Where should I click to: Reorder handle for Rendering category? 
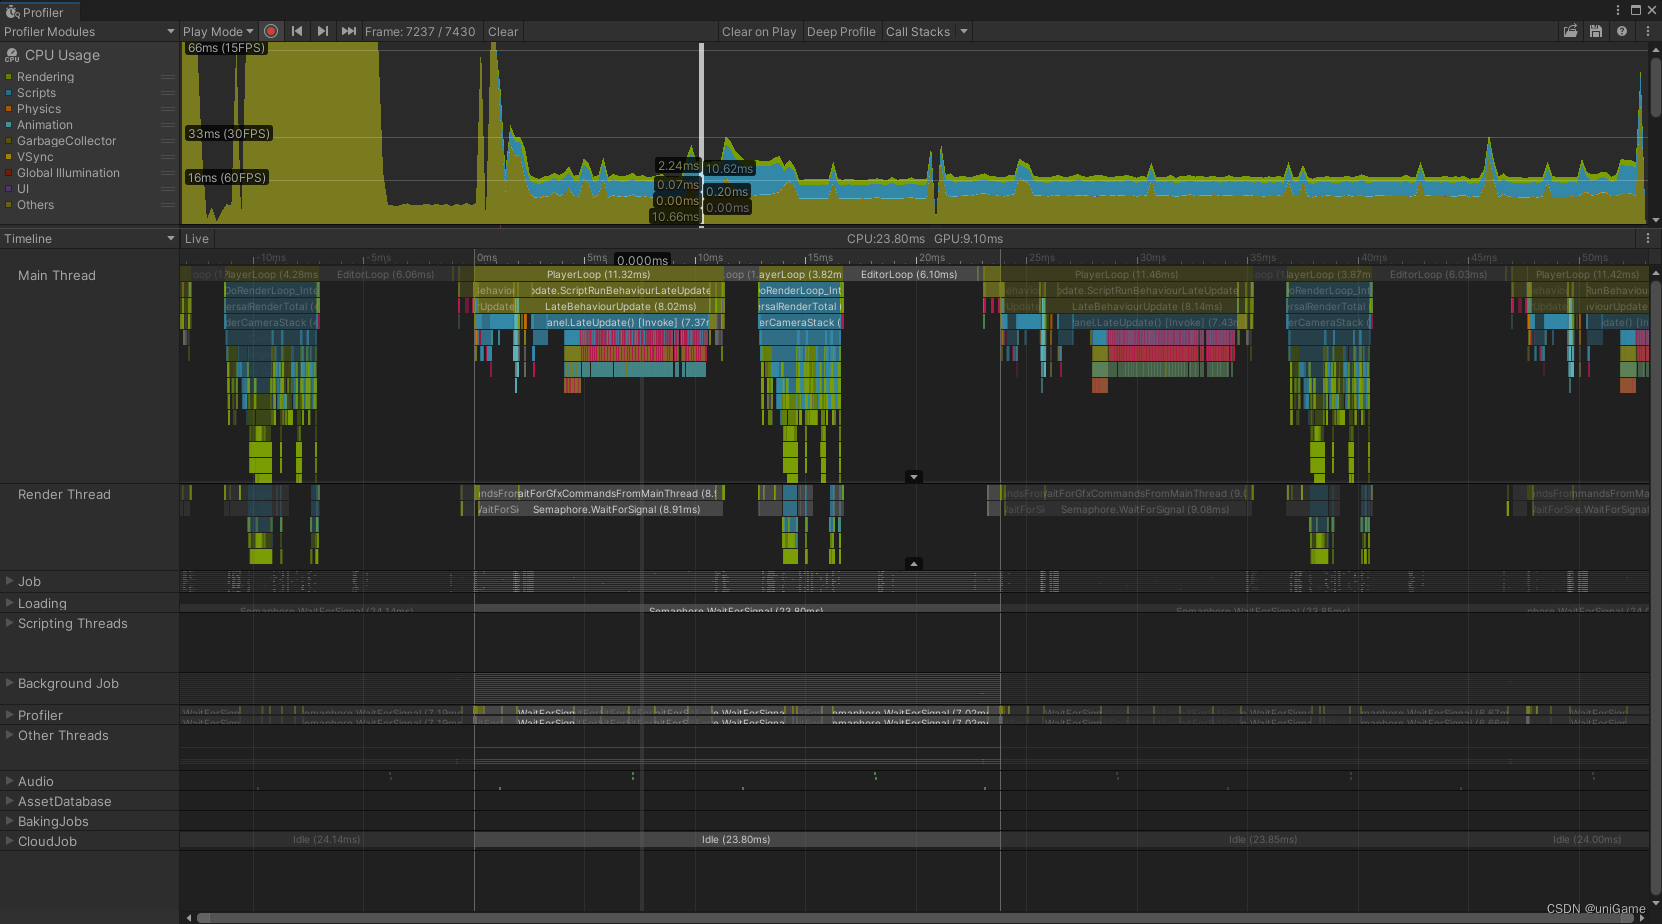[x=167, y=77]
